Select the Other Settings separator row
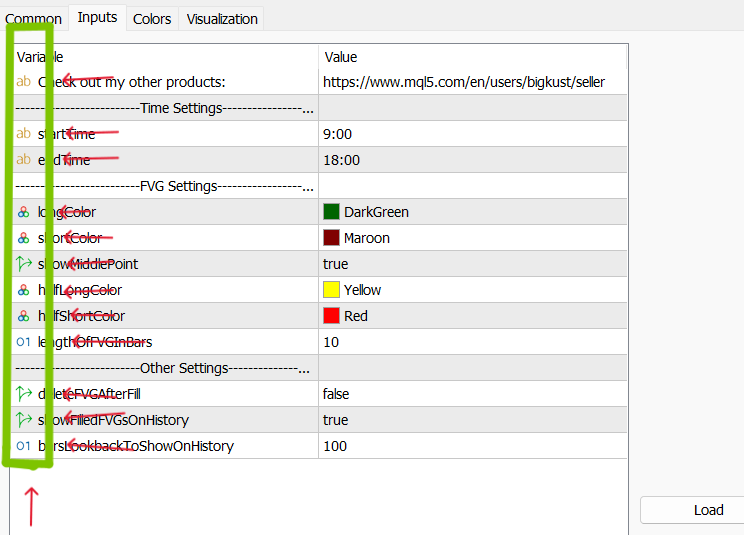This screenshot has height=535, width=744. [x=320, y=368]
